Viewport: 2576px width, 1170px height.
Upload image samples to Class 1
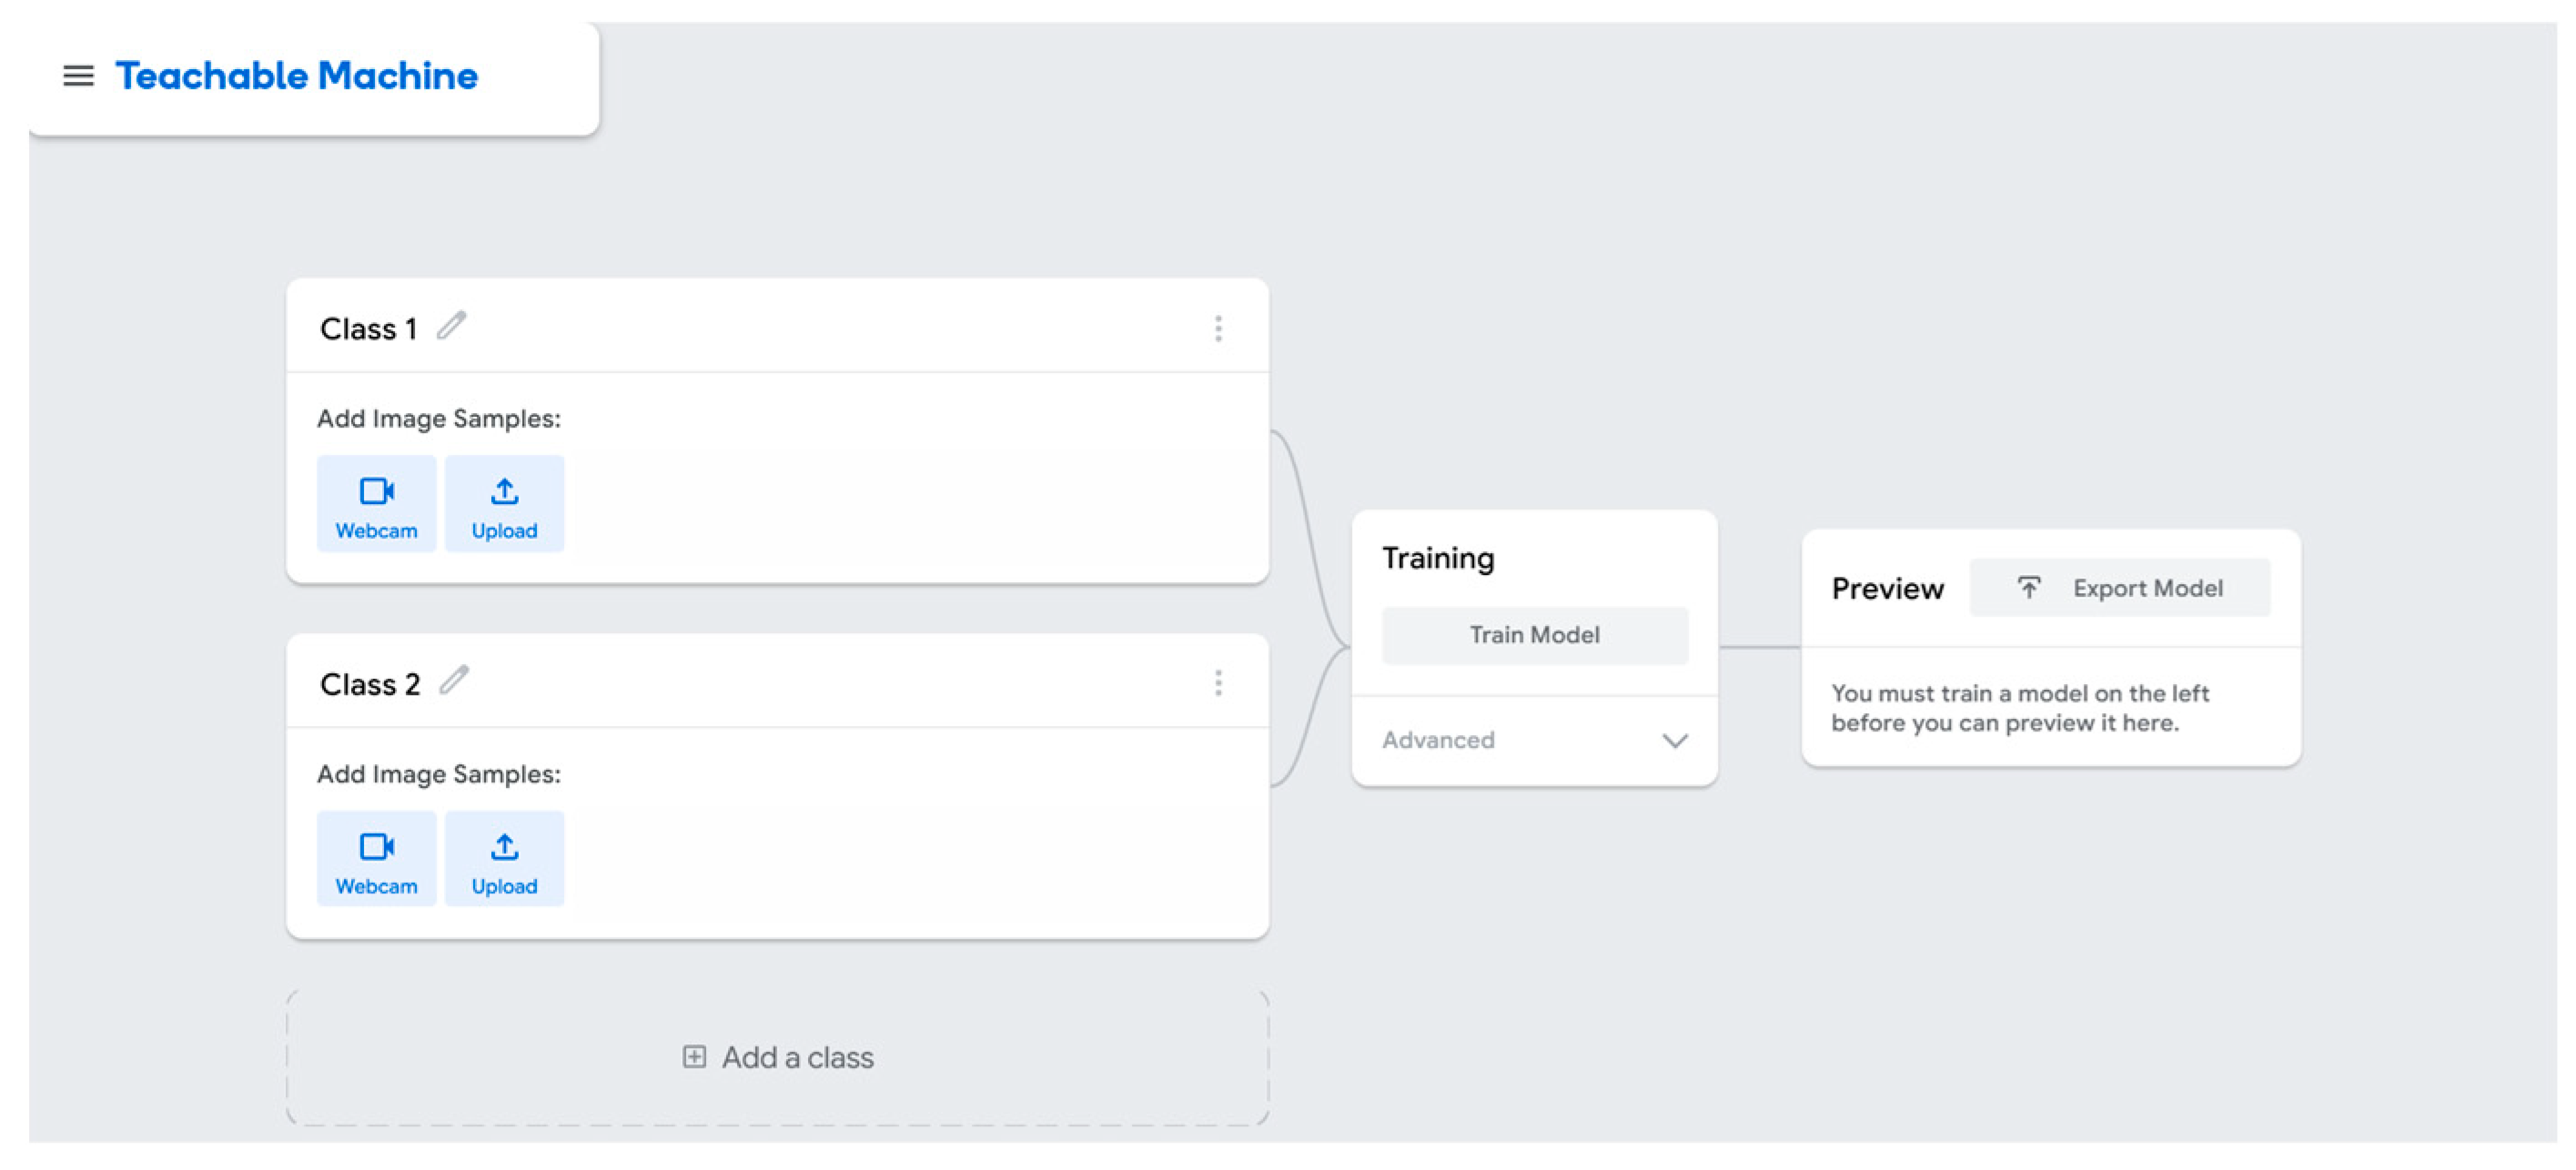(504, 503)
